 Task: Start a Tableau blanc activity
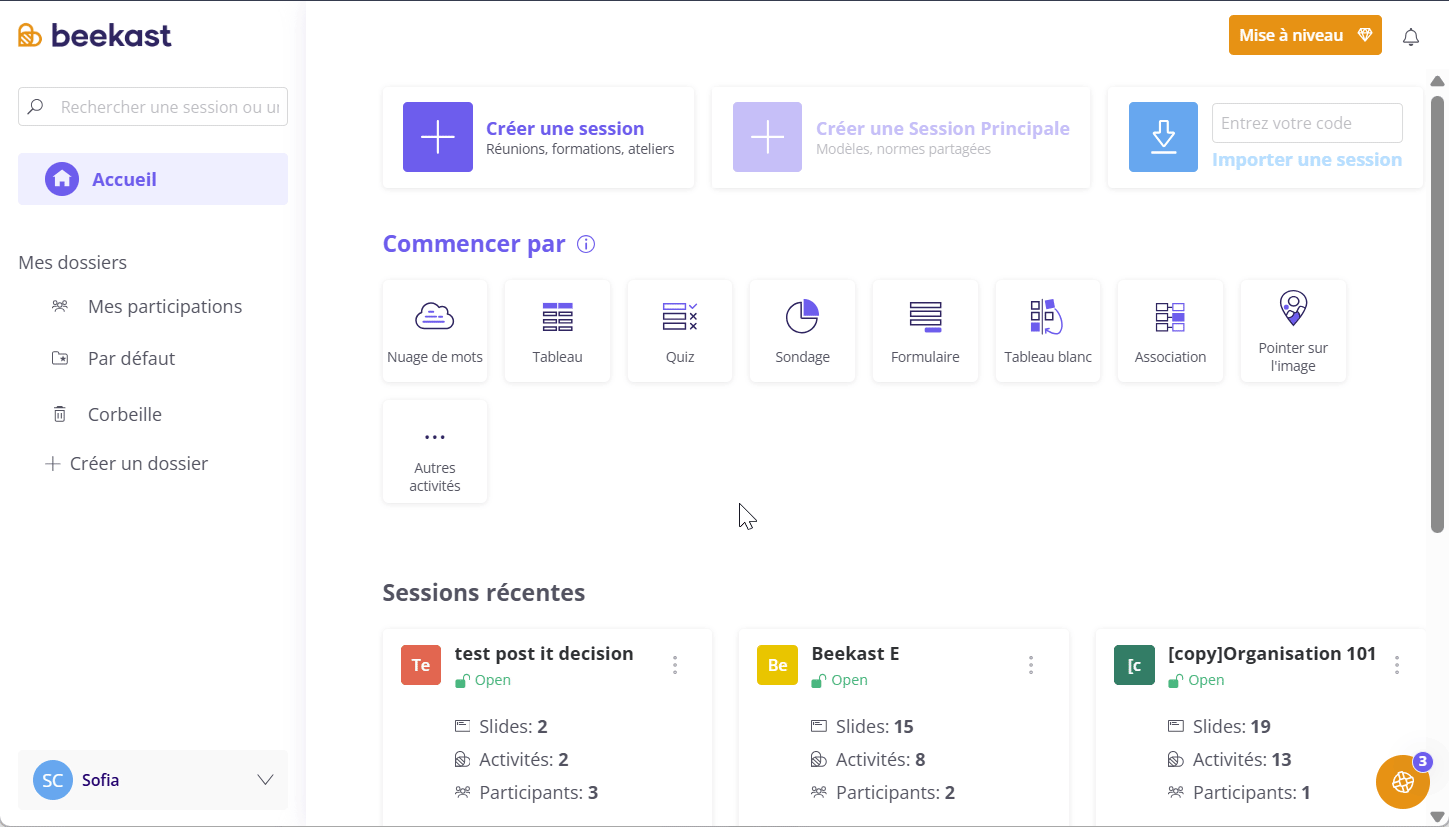click(x=1048, y=331)
